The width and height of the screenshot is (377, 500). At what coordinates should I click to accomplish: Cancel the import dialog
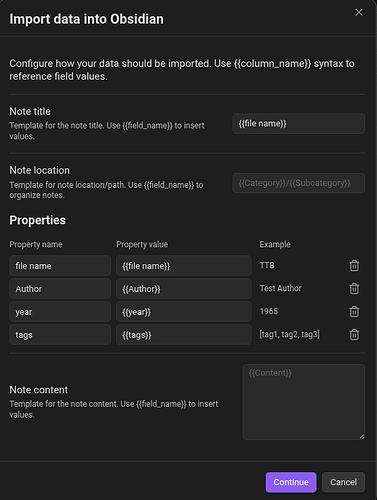[x=343, y=482]
